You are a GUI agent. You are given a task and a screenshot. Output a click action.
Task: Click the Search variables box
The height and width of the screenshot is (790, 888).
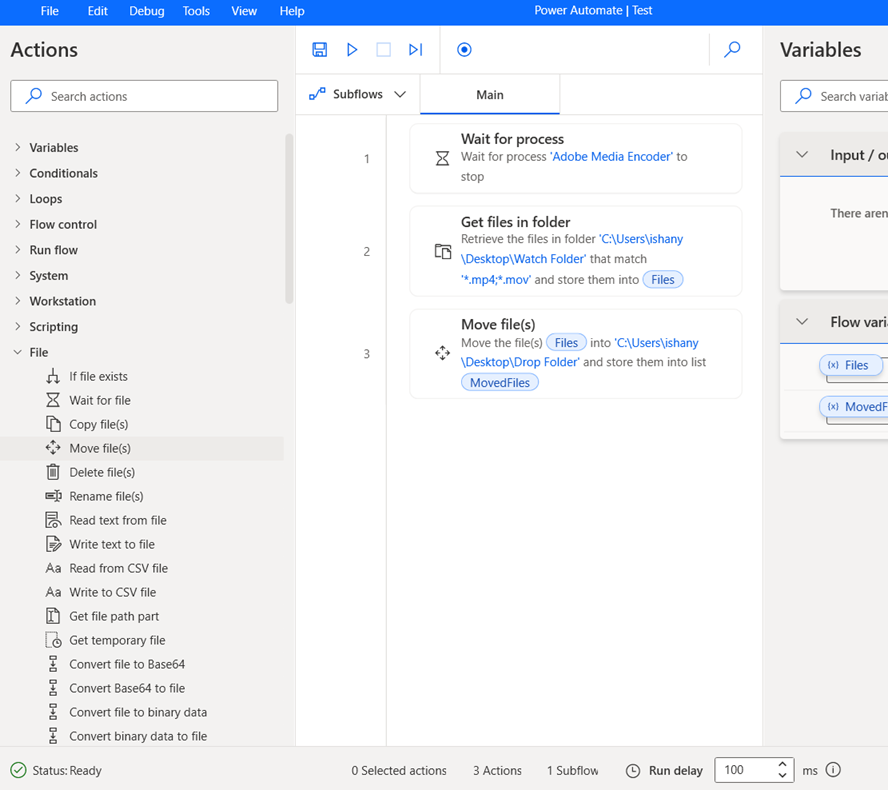[x=834, y=96]
